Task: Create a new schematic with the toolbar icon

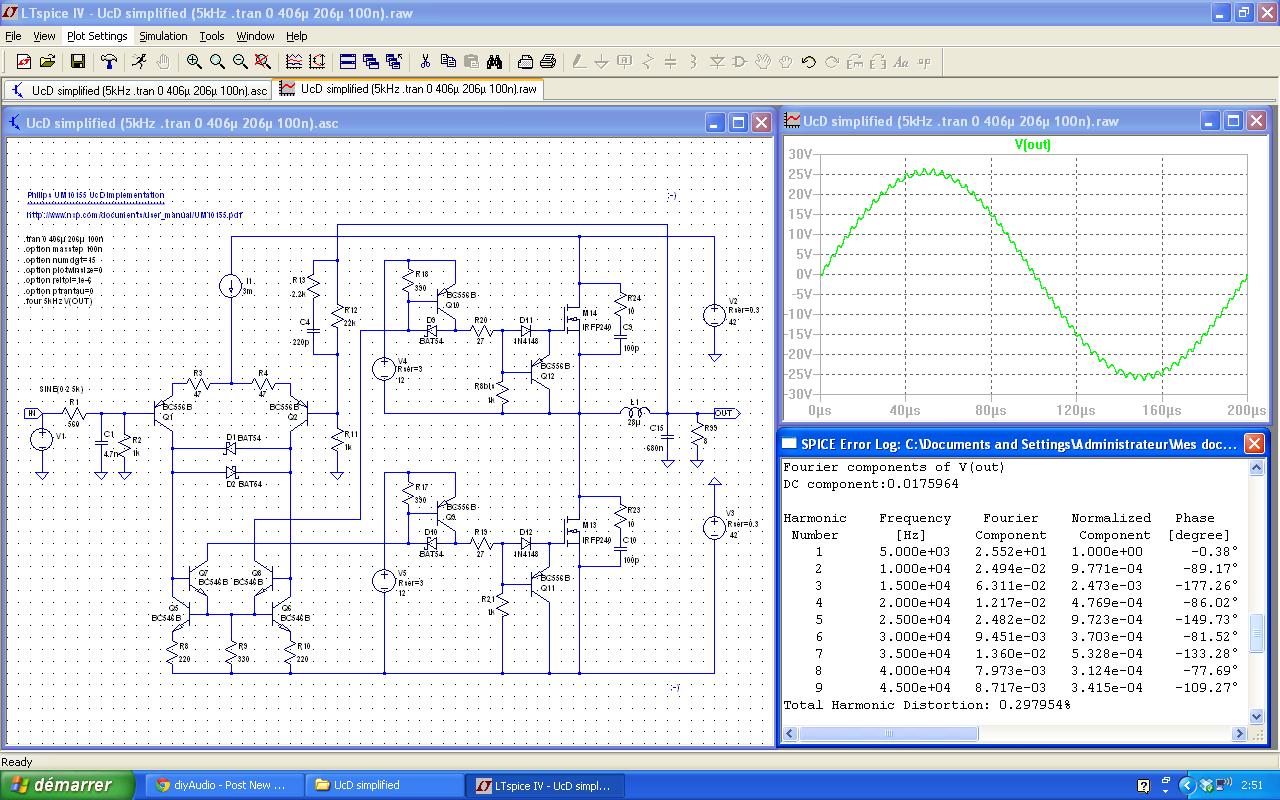Action: click(23, 62)
